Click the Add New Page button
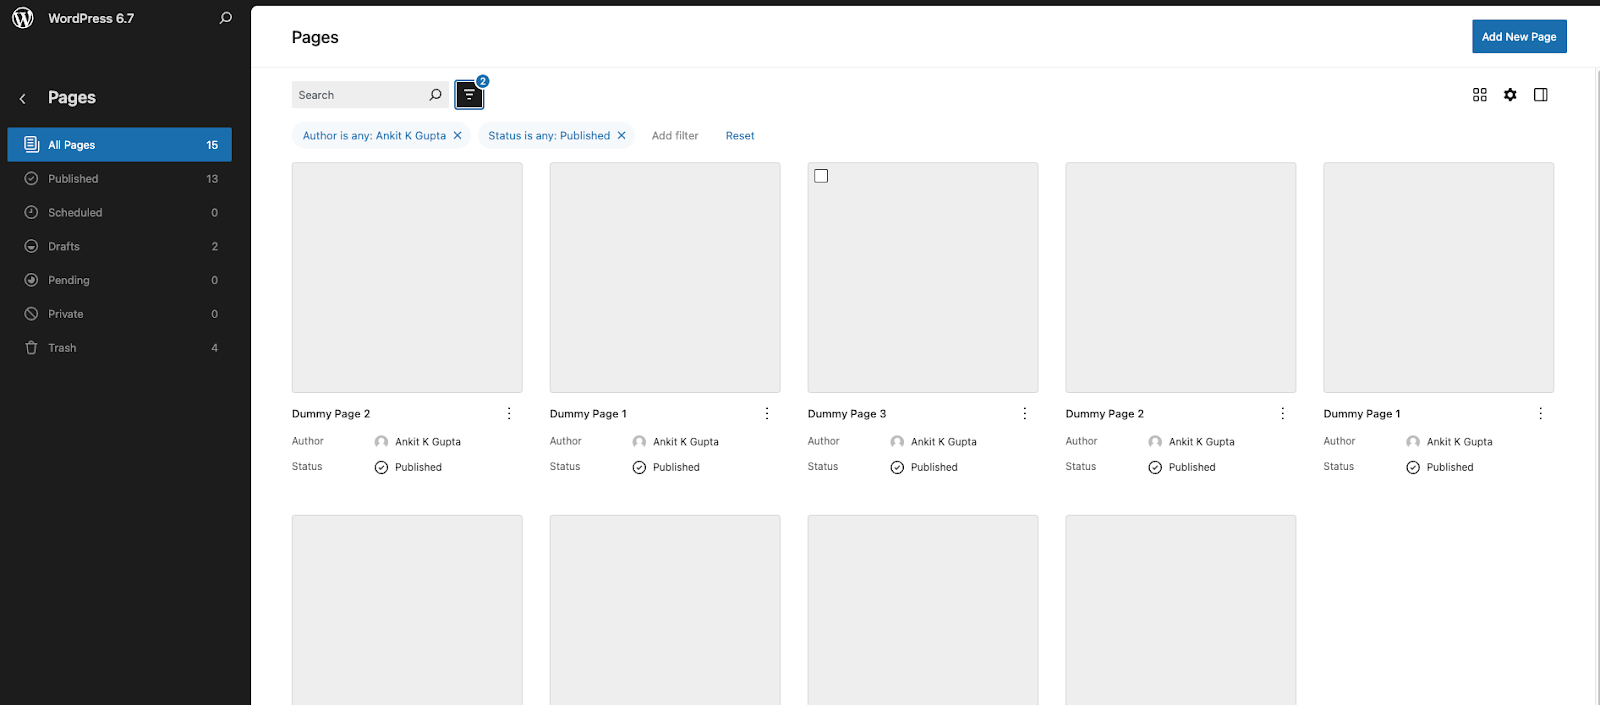The image size is (1600, 705). 1519,37
